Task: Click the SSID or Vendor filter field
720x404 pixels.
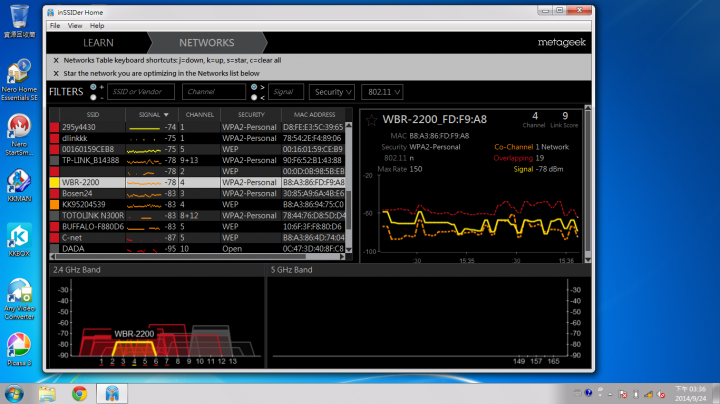Action: 141,92
